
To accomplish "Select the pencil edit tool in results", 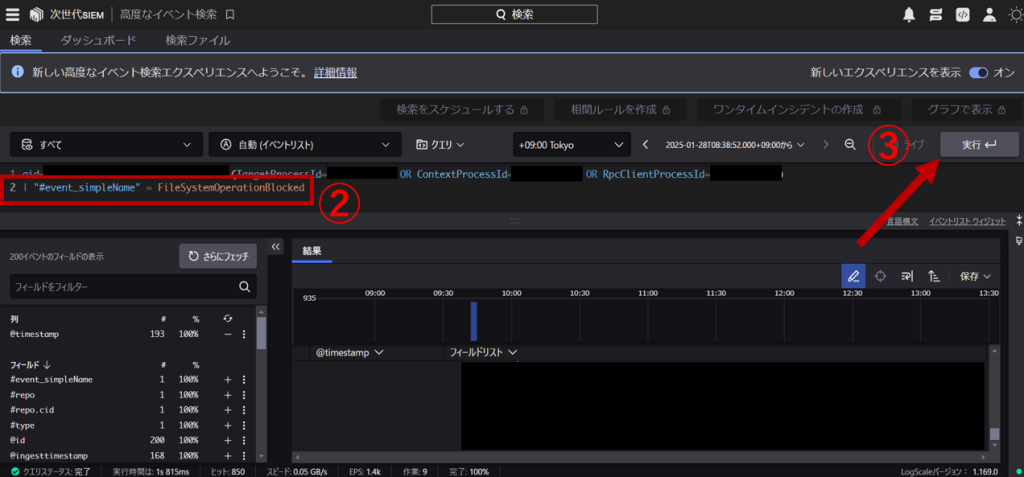I will coord(853,276).
